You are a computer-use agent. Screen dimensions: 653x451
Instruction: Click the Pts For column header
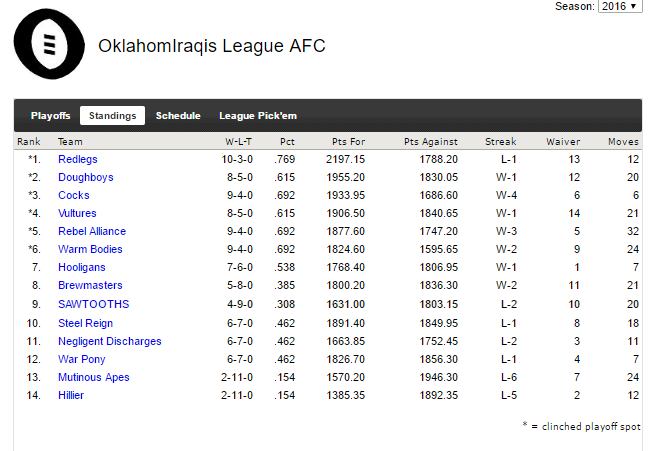click(348, 142)
